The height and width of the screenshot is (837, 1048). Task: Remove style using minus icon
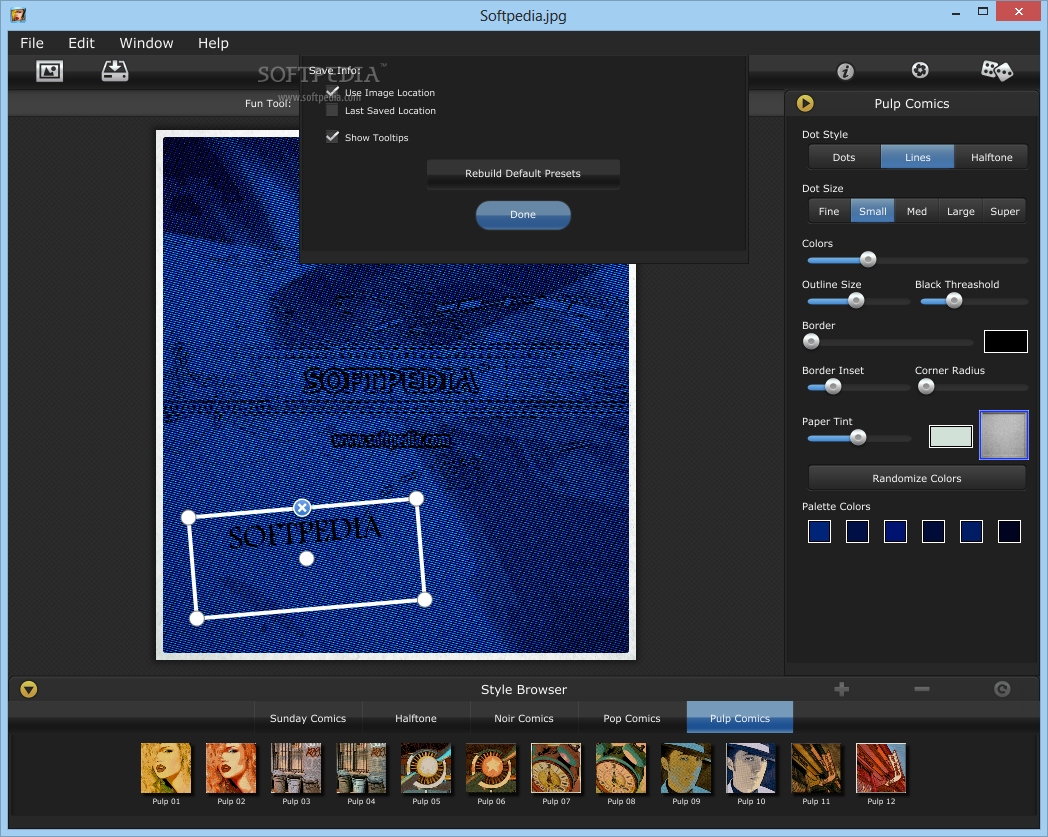[x=922, y=689]
